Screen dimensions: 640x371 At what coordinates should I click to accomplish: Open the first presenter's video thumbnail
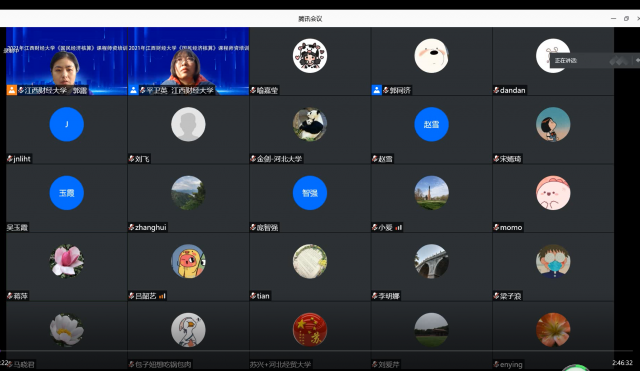67,61
